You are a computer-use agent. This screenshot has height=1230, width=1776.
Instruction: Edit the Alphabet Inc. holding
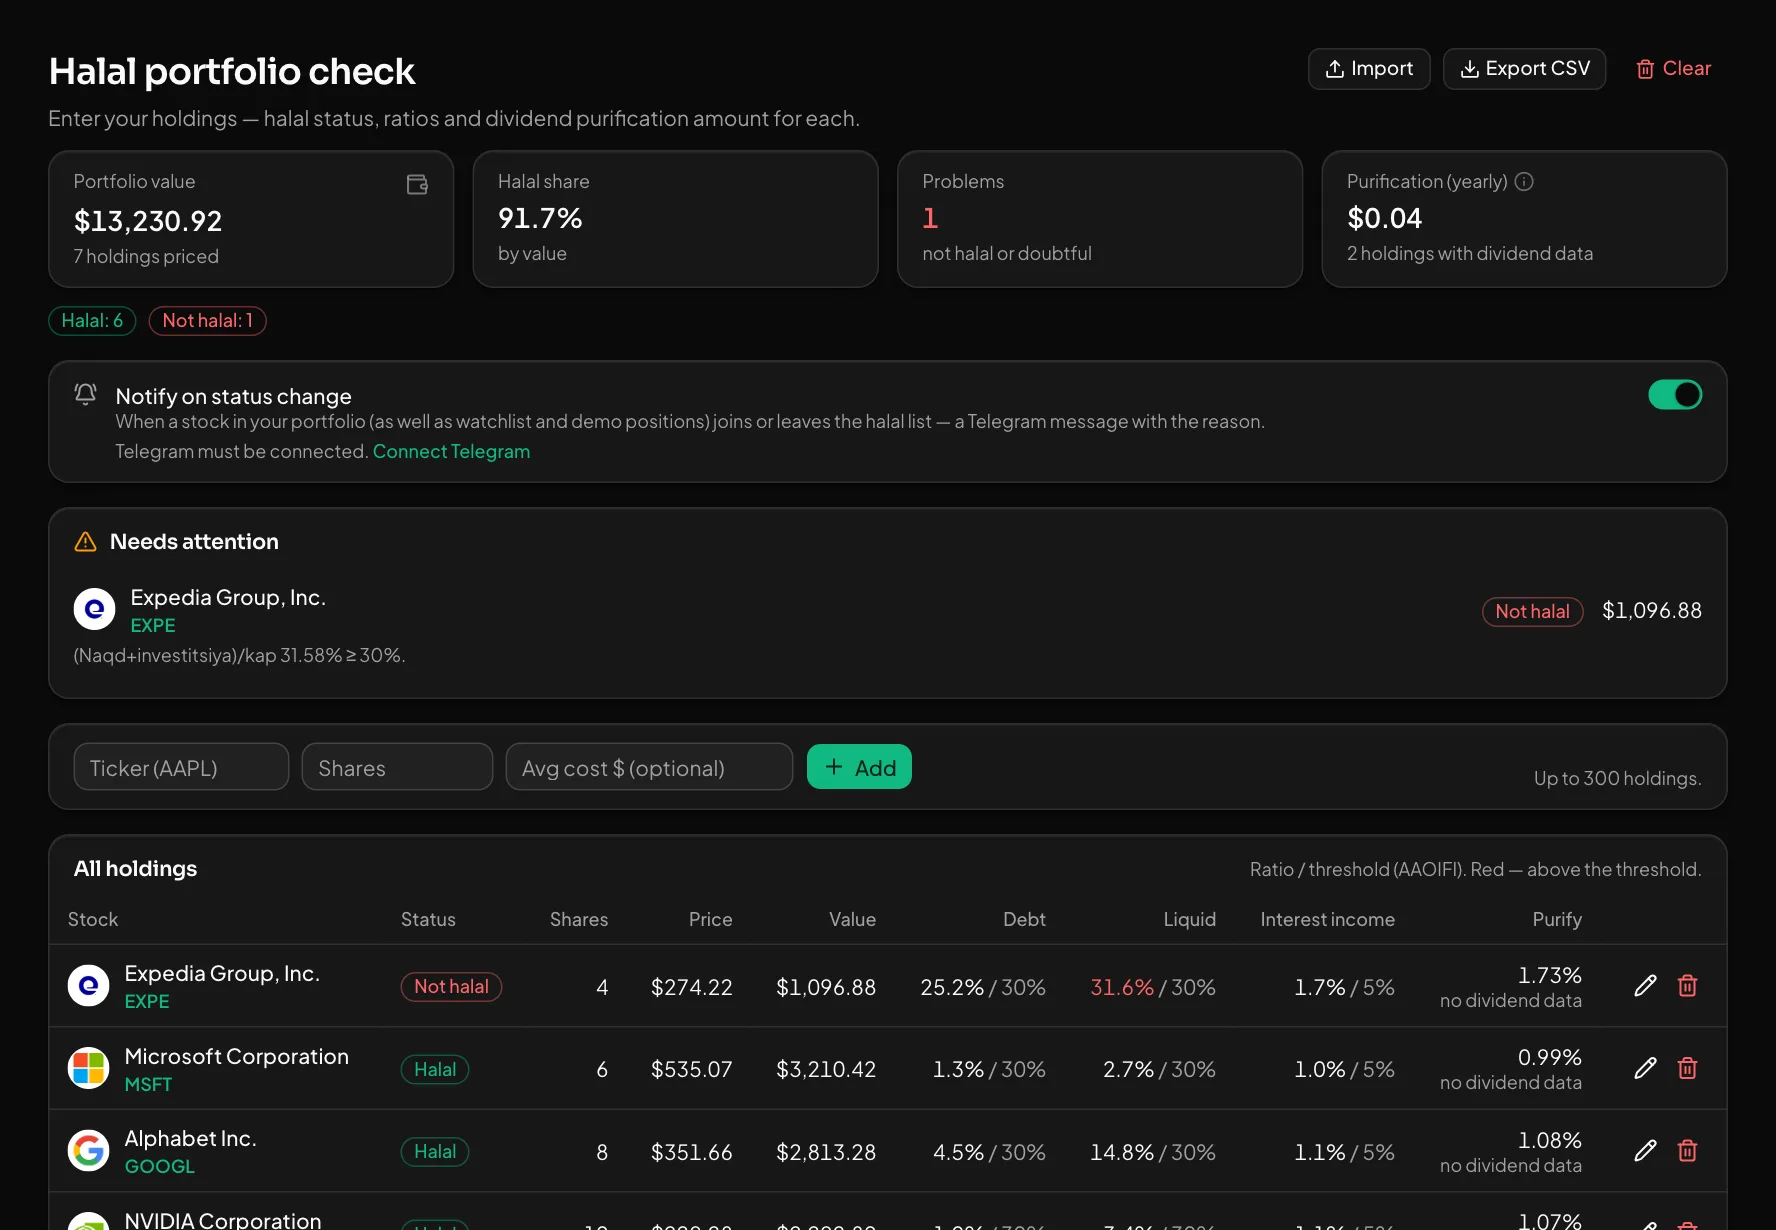point(1645,1151)
